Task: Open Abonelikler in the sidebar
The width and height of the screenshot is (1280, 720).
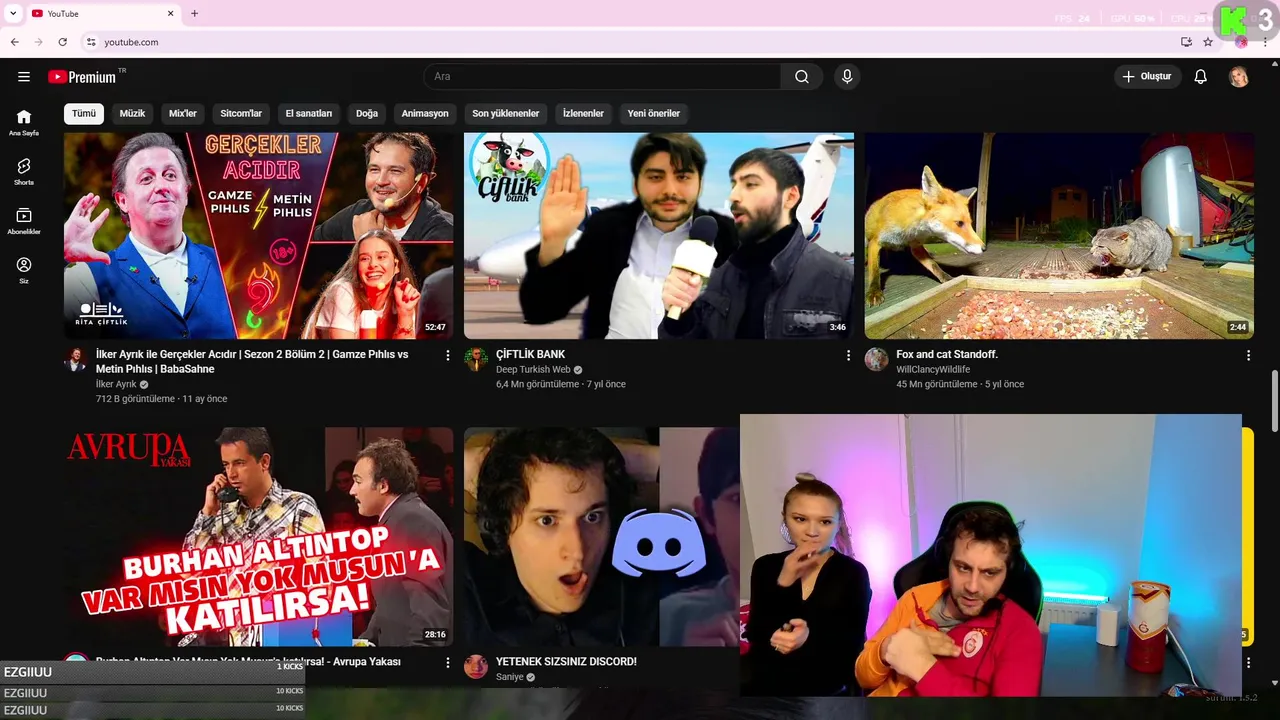Action: point(24,222)
